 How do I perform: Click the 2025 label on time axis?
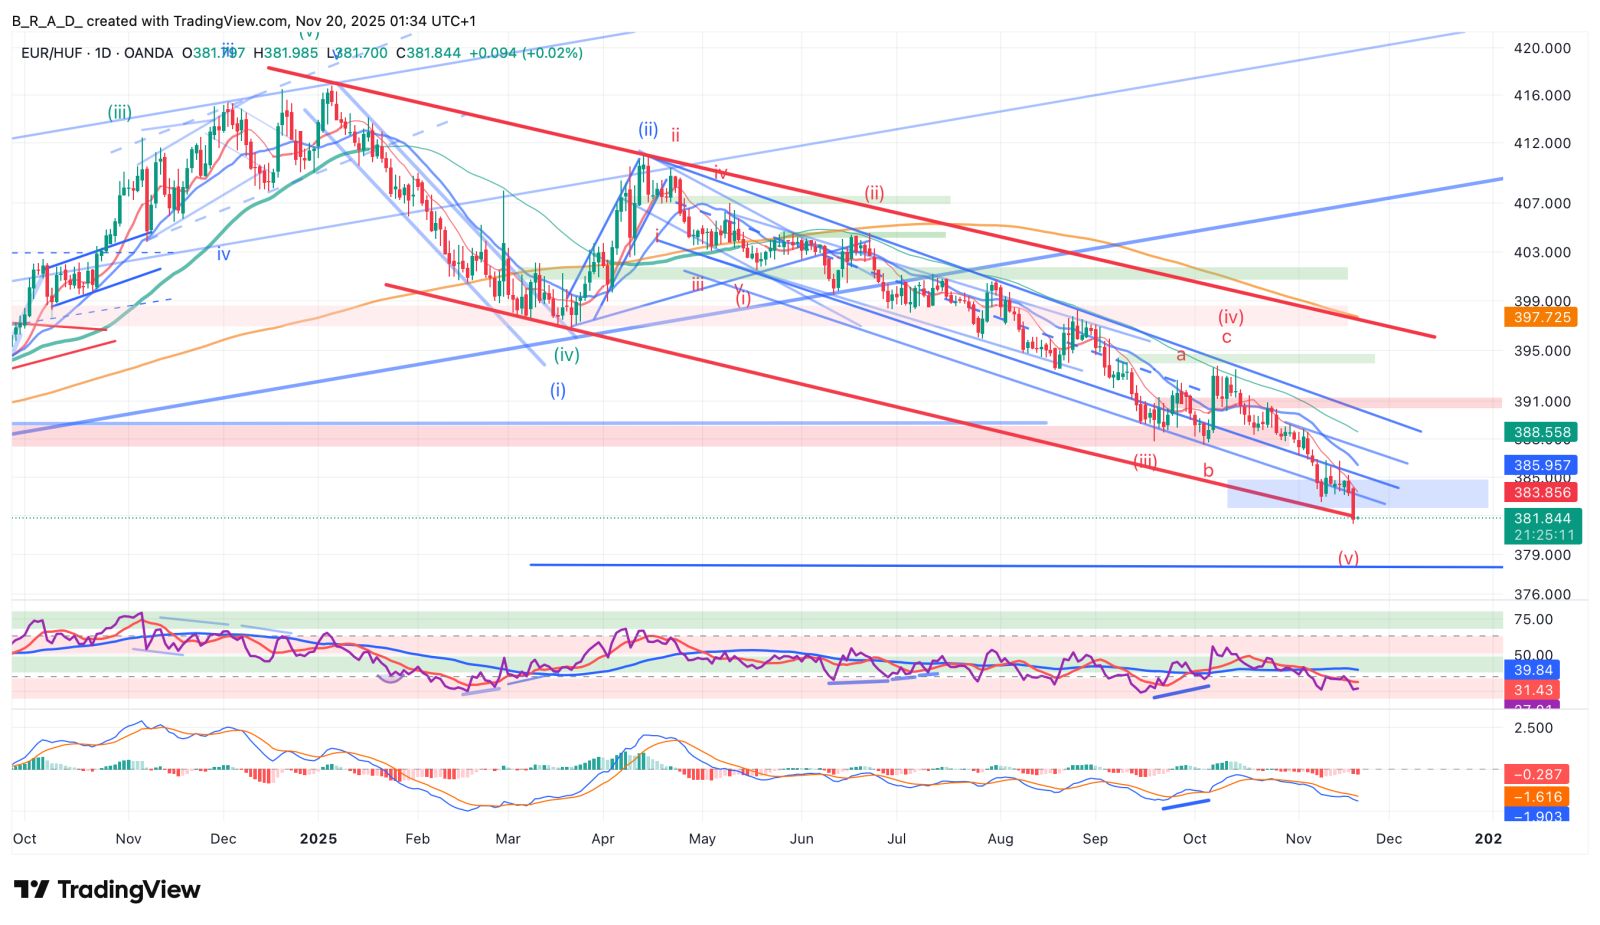point(318,838)
